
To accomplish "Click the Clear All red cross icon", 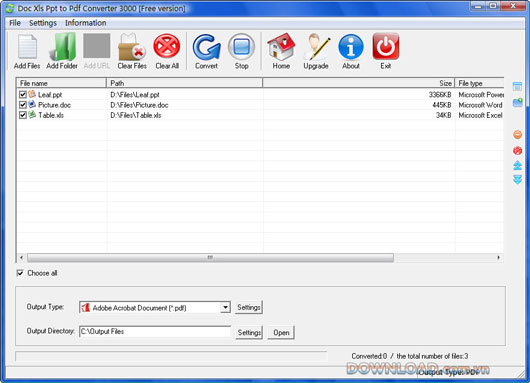I will [167, 46].
